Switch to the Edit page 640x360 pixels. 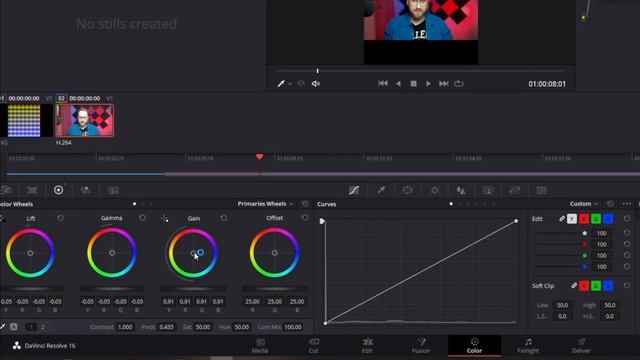point(367,346)
